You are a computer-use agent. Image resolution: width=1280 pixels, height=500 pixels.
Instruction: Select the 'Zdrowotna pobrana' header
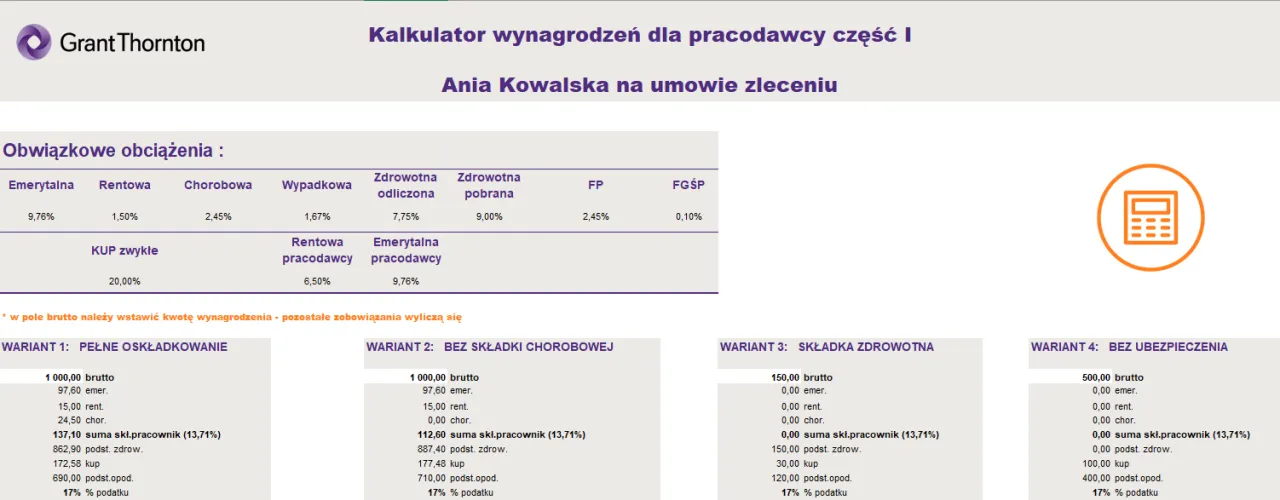point(489,185)
